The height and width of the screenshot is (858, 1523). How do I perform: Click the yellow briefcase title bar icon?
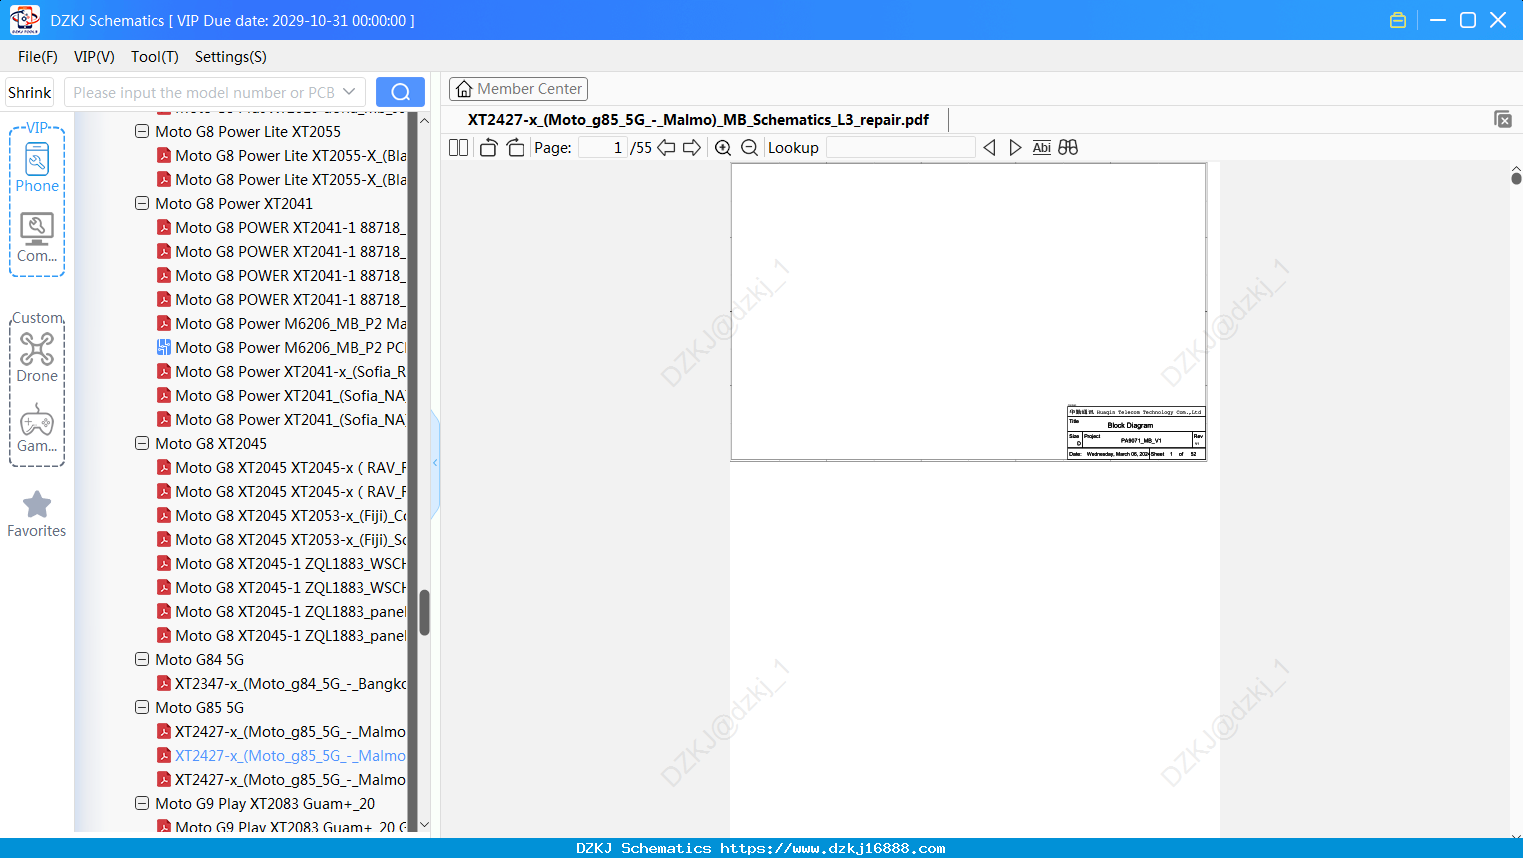(1398, 20)
